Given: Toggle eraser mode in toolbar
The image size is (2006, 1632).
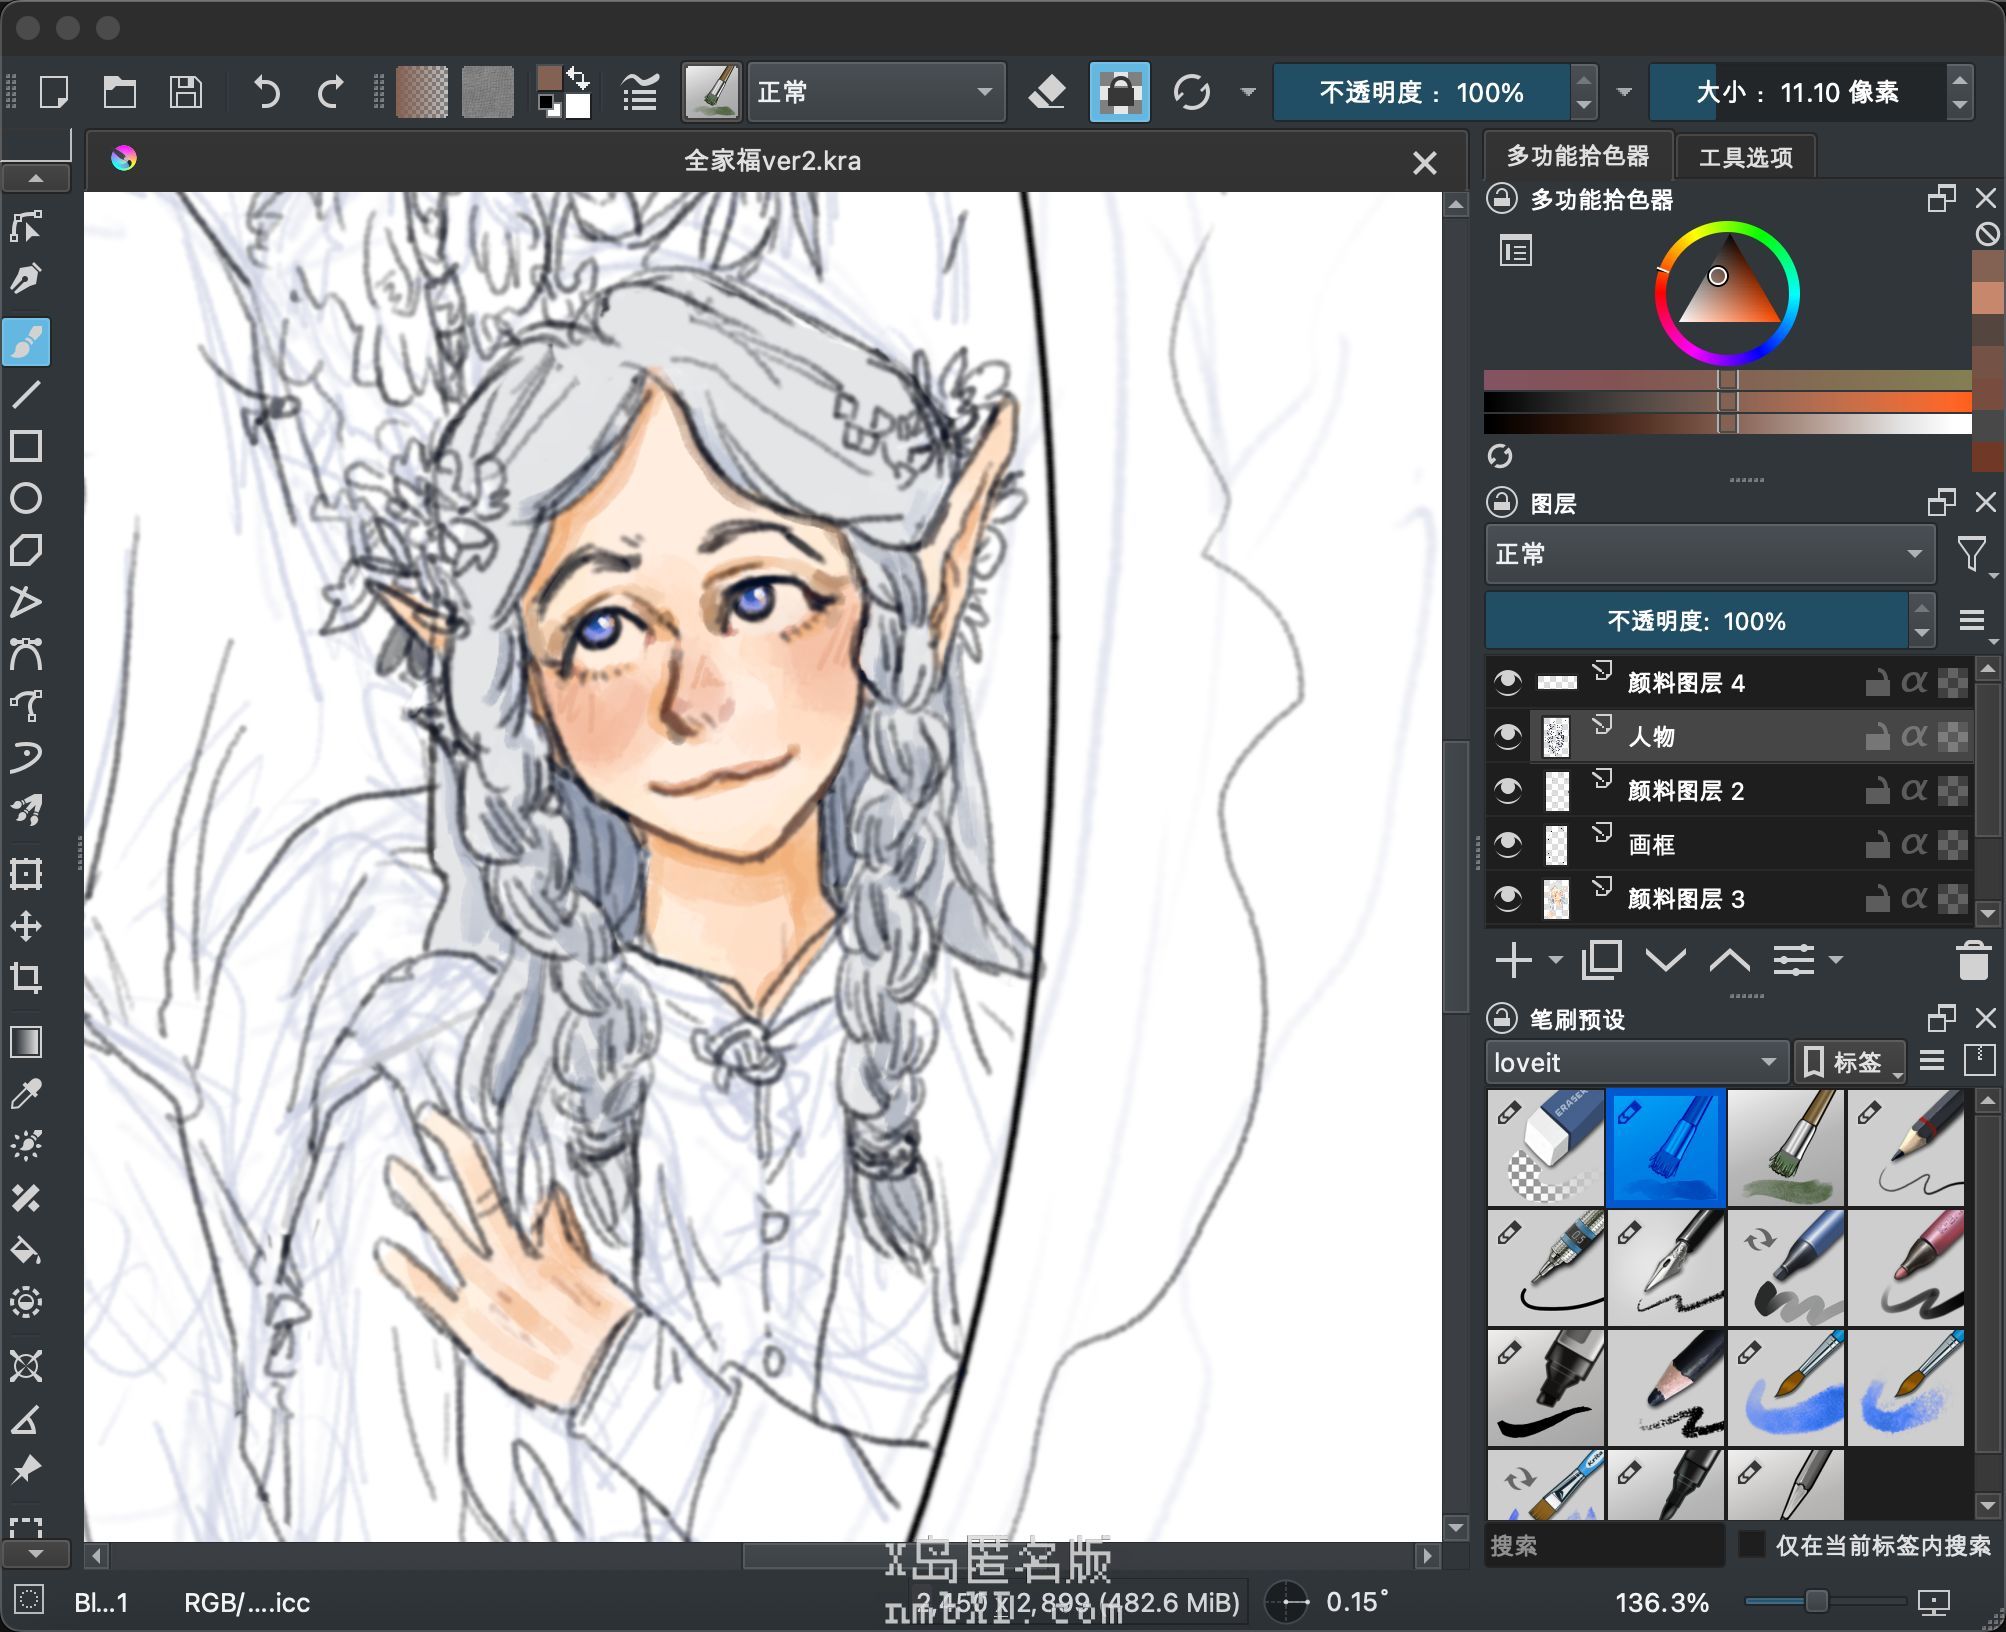Looking at the screenshot, I should tap(1047, 92).
